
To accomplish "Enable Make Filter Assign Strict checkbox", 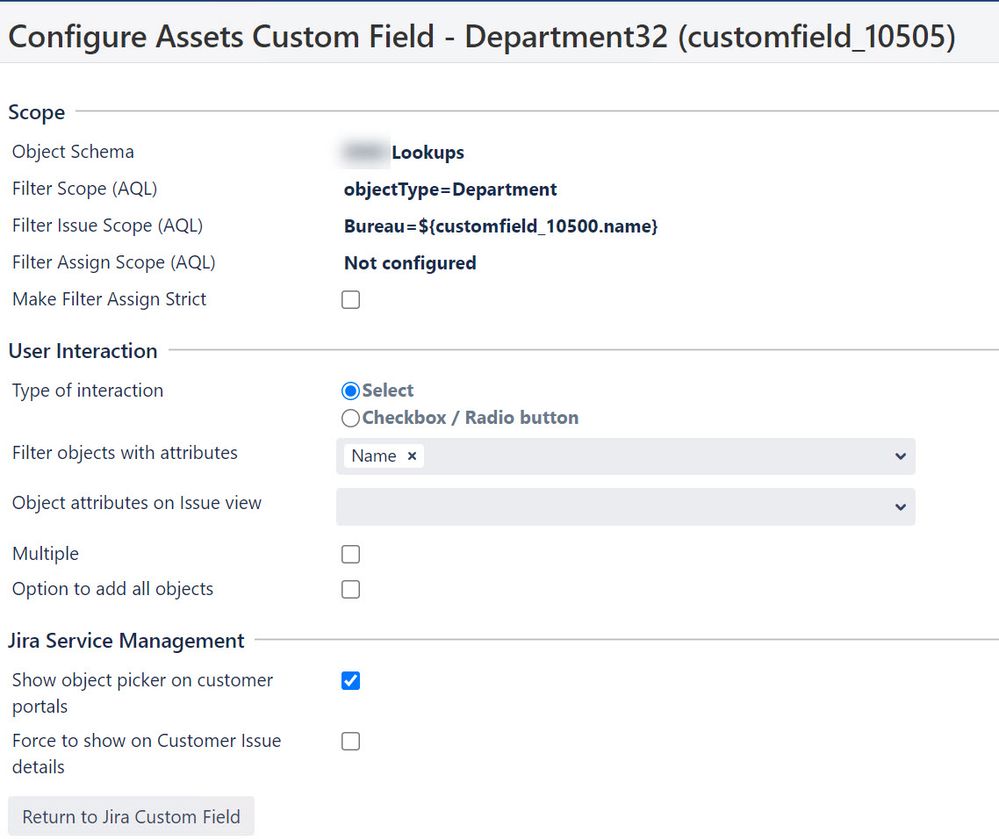I will (351, 300).
